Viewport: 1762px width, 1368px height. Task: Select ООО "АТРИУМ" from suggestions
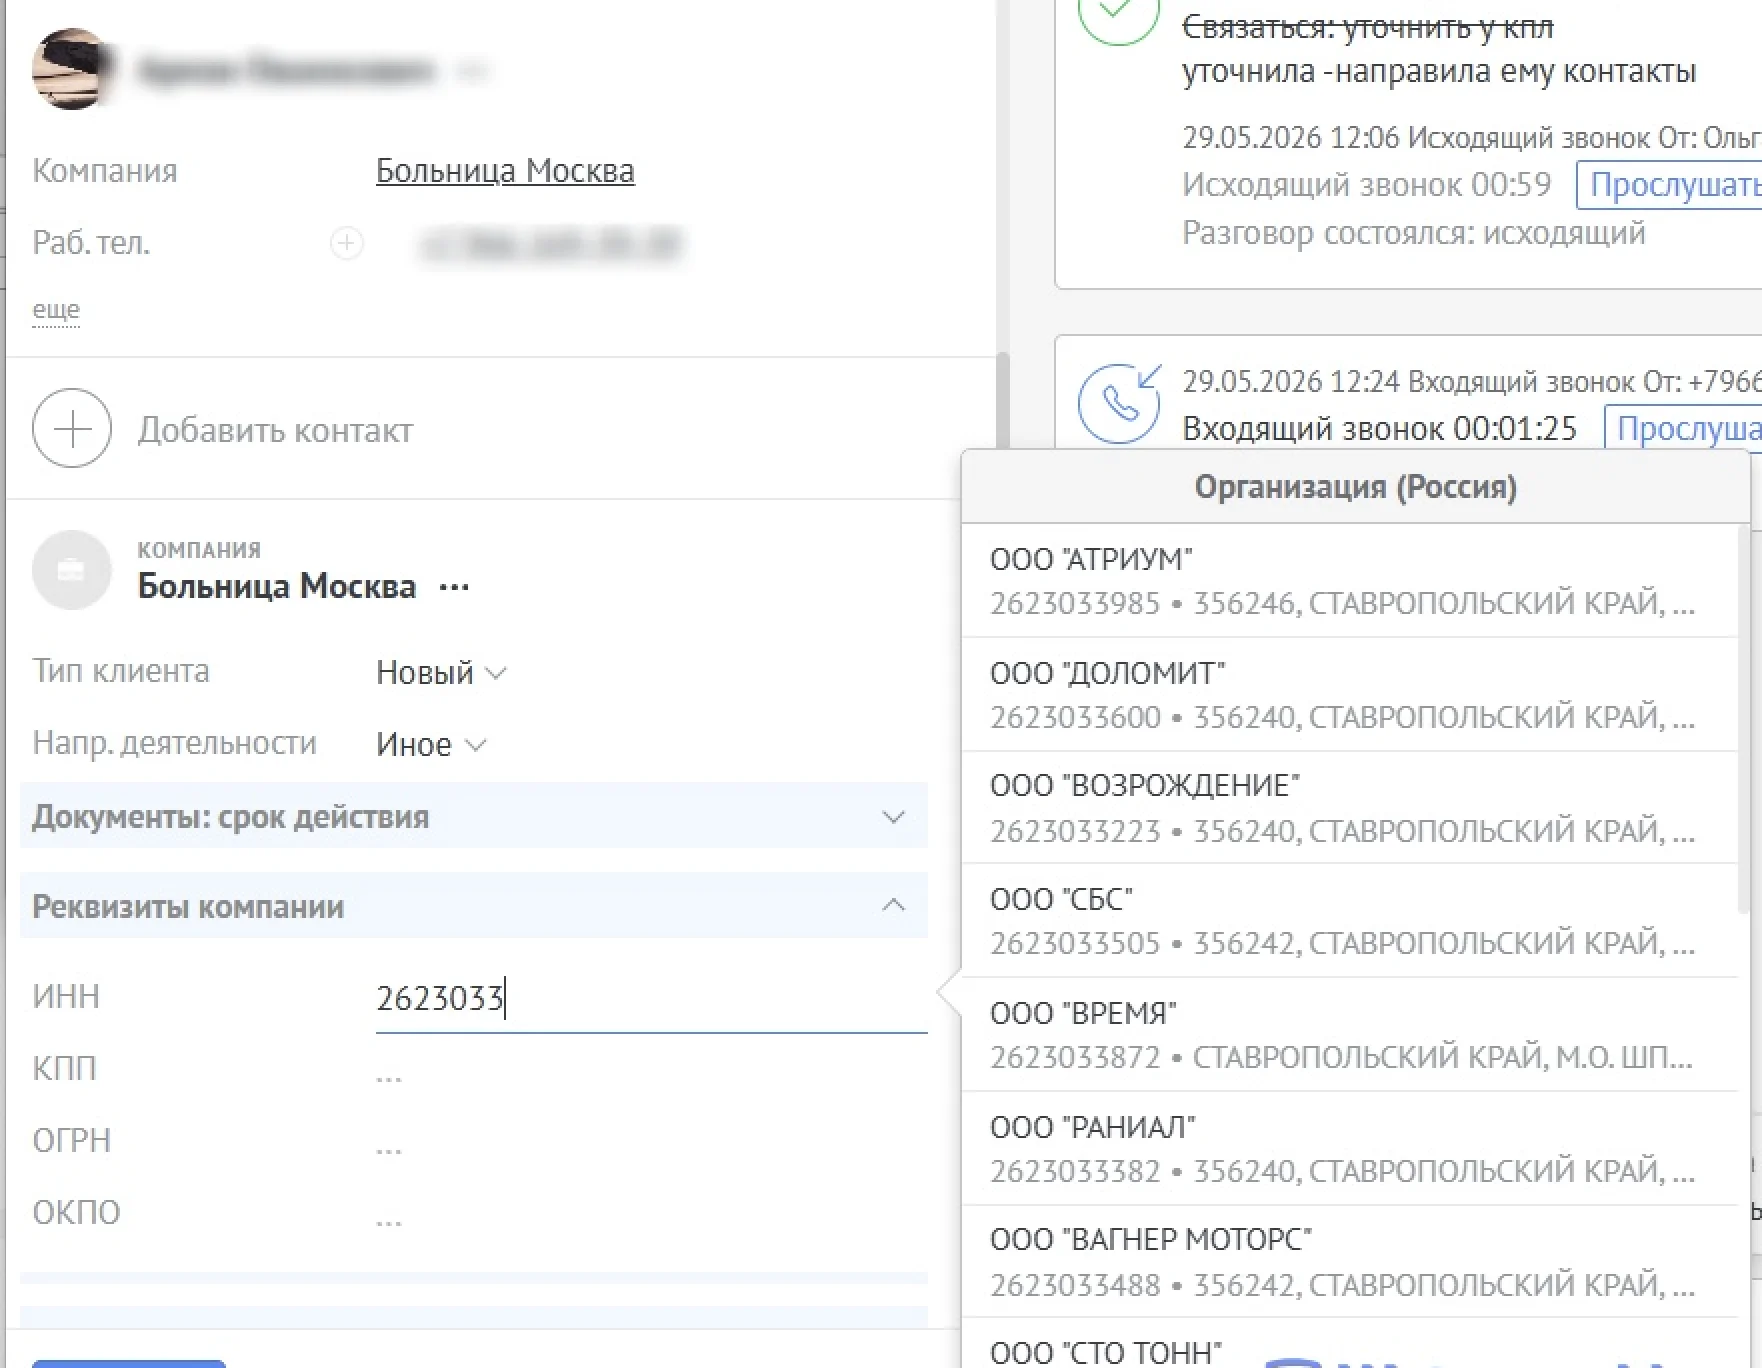pyautogui.click(x=1350, y=581)
